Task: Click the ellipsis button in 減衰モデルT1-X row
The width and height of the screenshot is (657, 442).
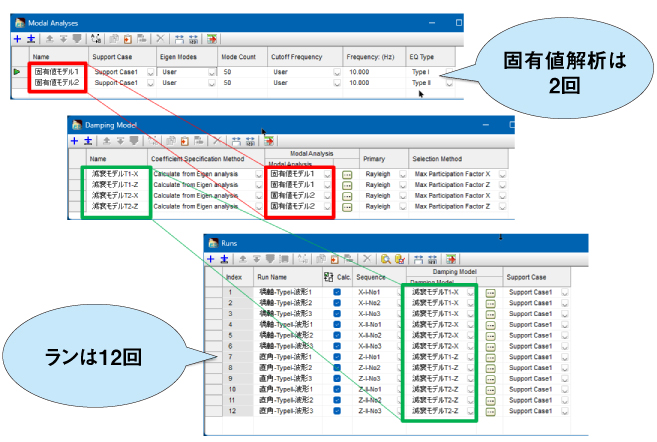Action: coord(347,174)
